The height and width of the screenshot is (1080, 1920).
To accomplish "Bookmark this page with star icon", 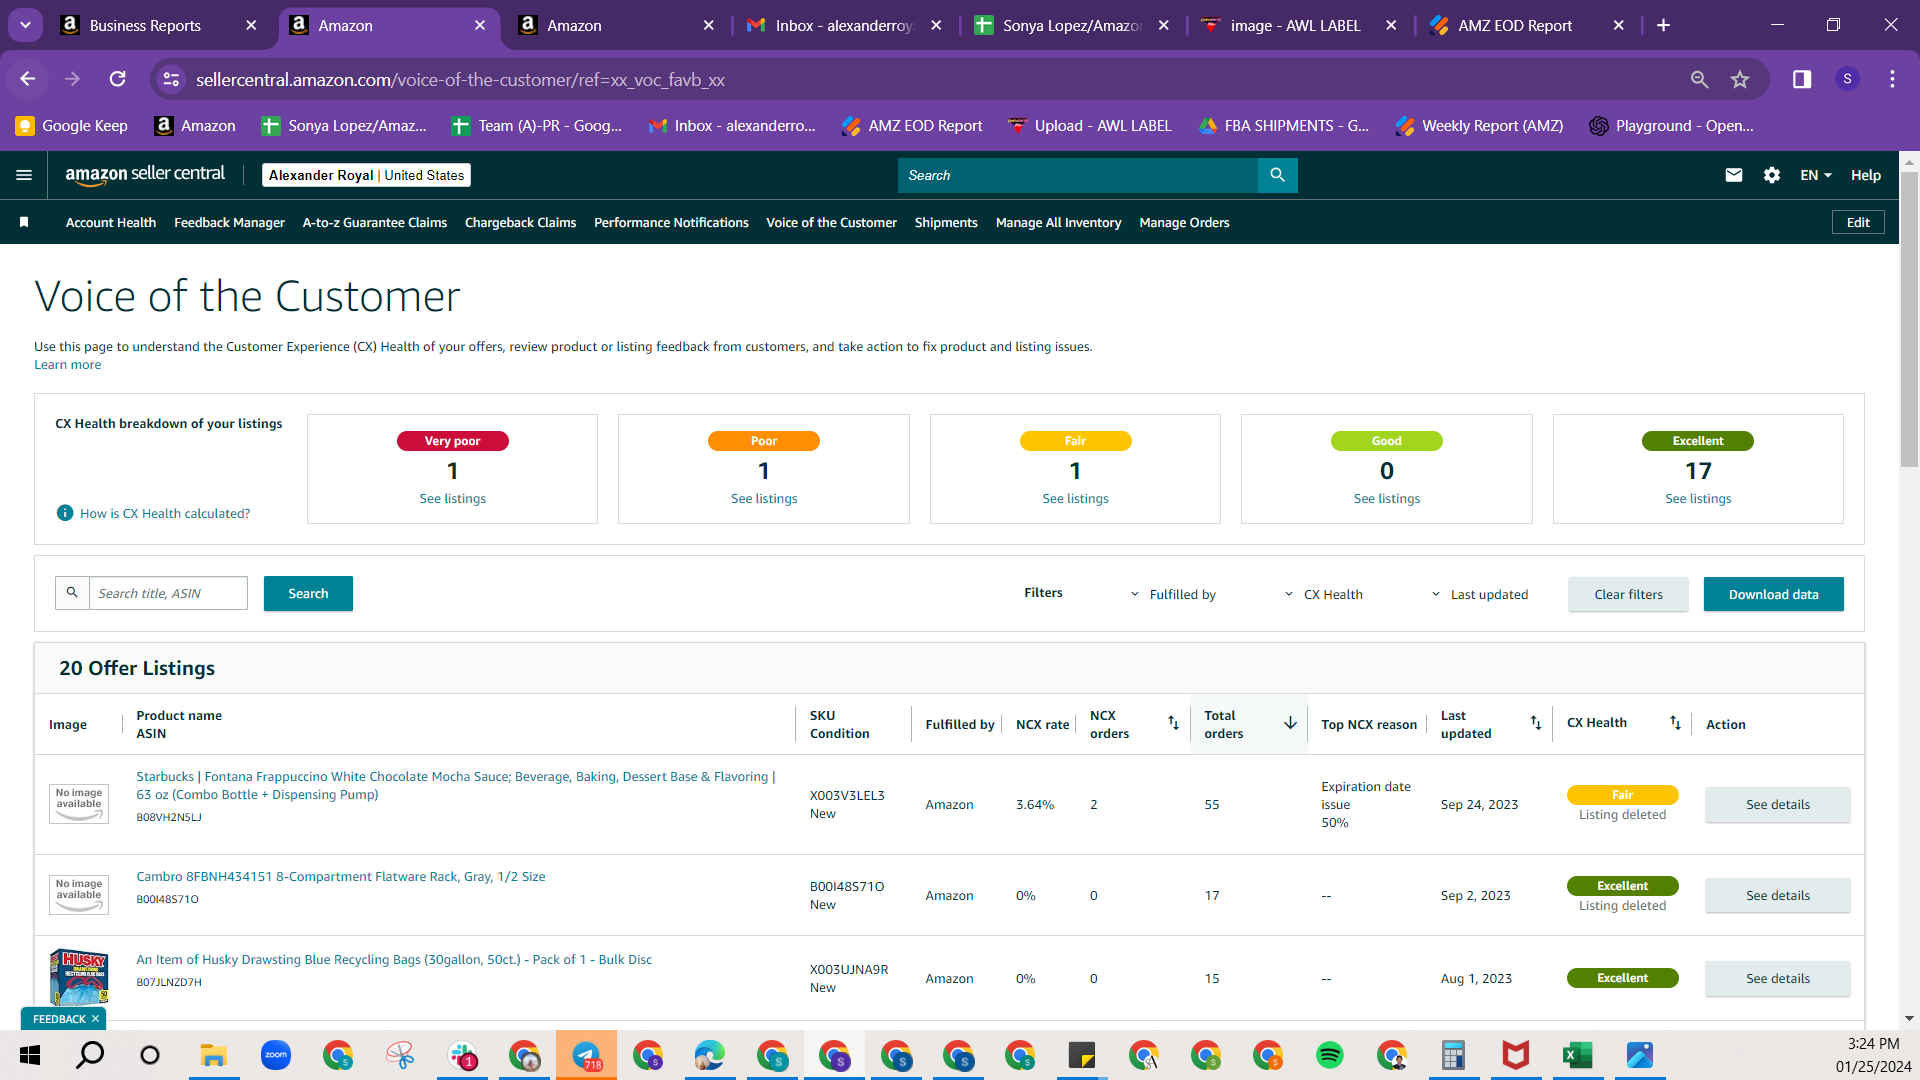I will (1740, 79).
